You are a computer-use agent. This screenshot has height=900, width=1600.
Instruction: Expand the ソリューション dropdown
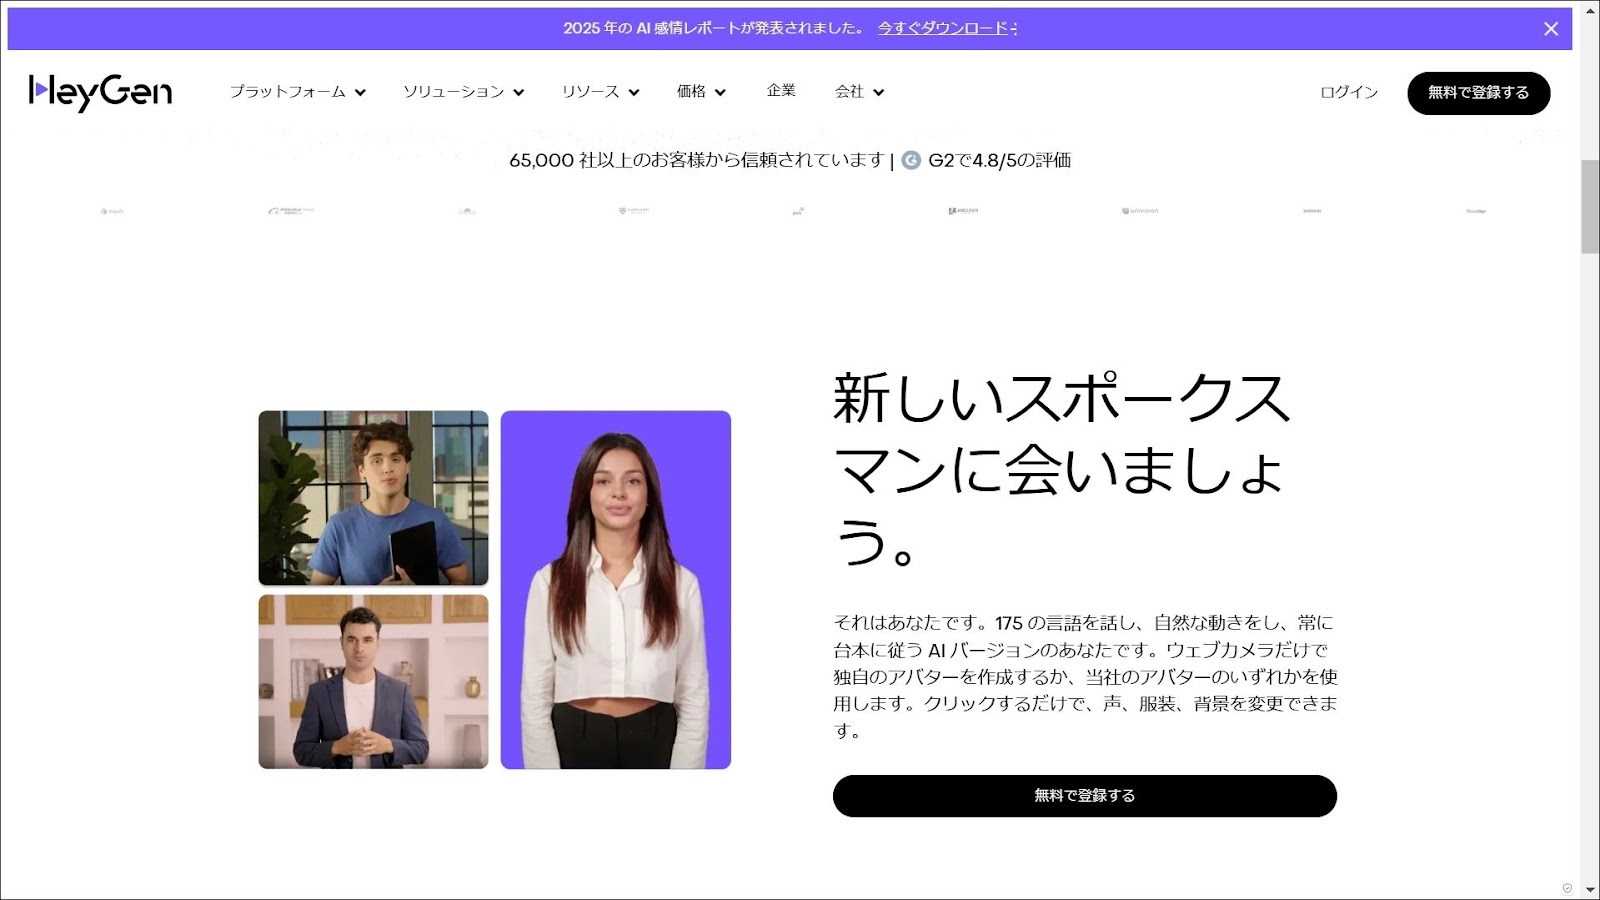463,92
